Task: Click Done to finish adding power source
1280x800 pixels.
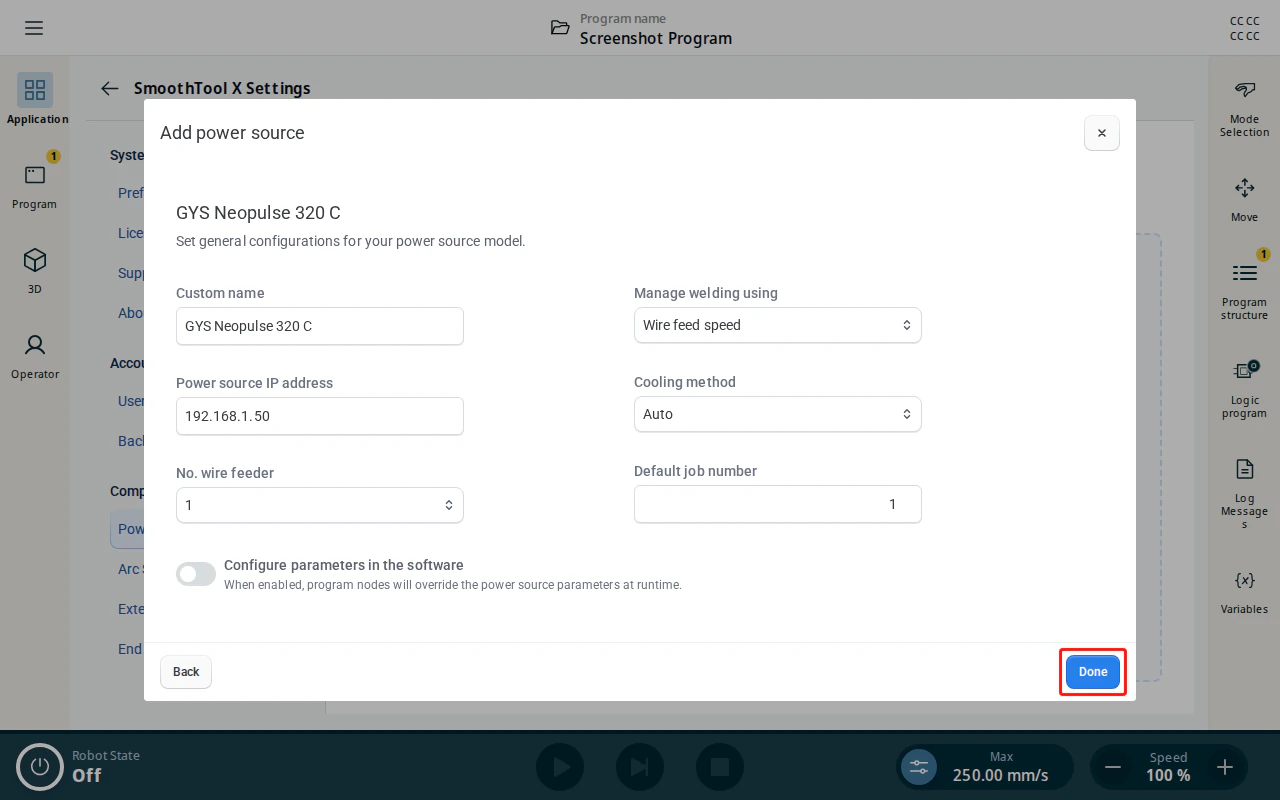Action: pos(1093,672)
